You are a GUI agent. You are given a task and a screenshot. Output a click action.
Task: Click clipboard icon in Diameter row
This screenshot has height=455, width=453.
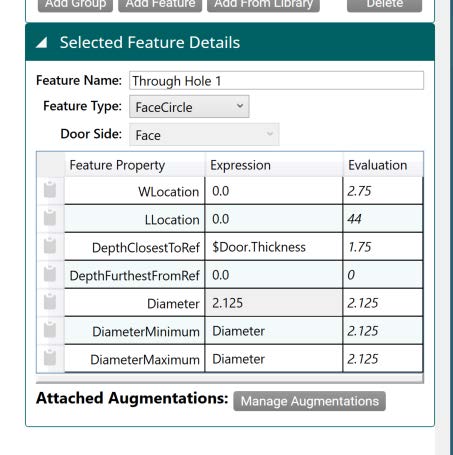(x=50, y=302)
